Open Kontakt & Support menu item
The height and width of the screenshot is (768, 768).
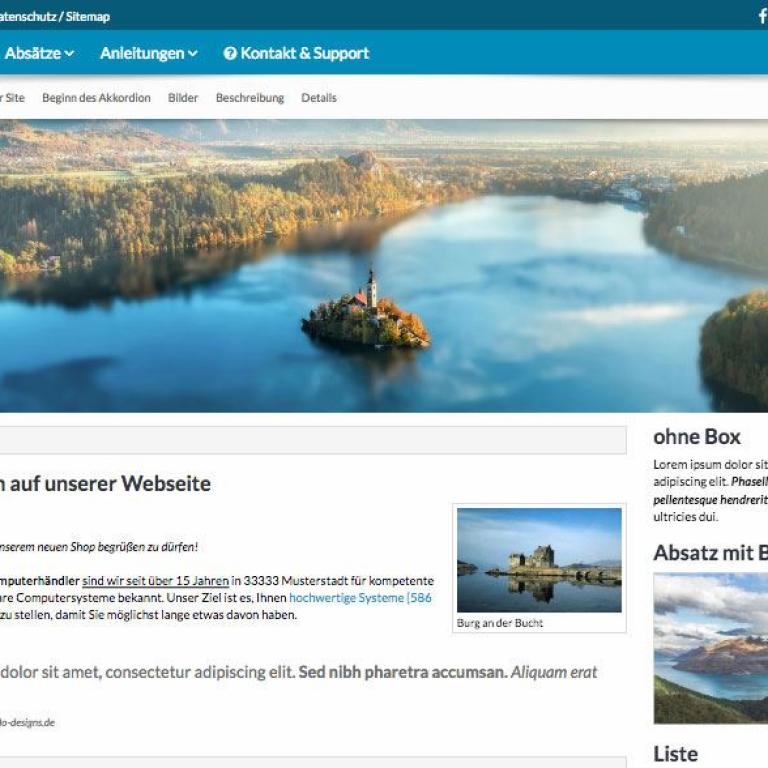(x=296, y=53)
